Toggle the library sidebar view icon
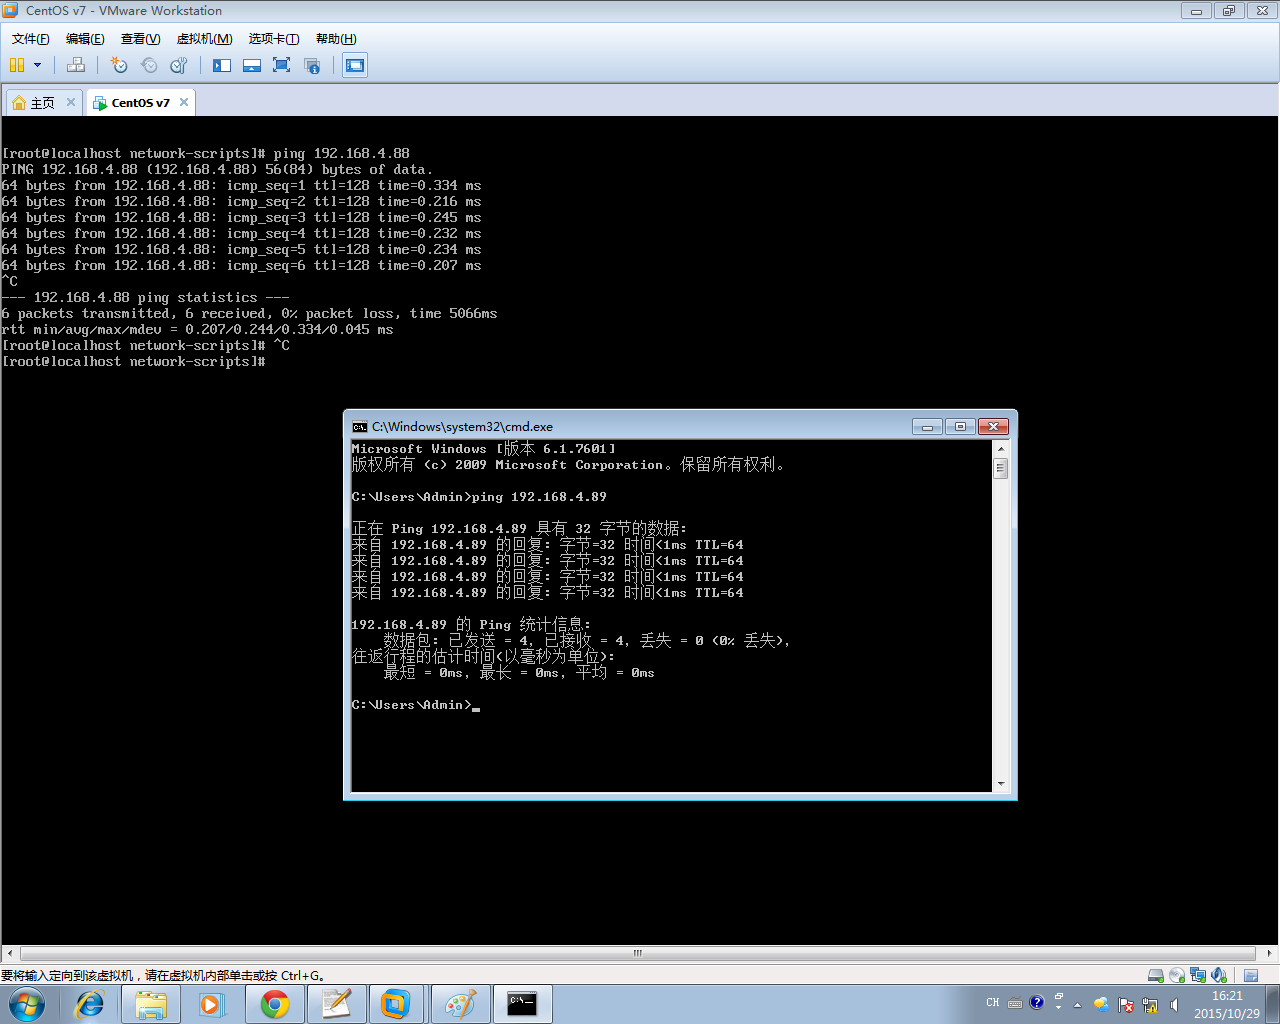This screenshot has width=1280, height=1024. (x=222, y=65)
